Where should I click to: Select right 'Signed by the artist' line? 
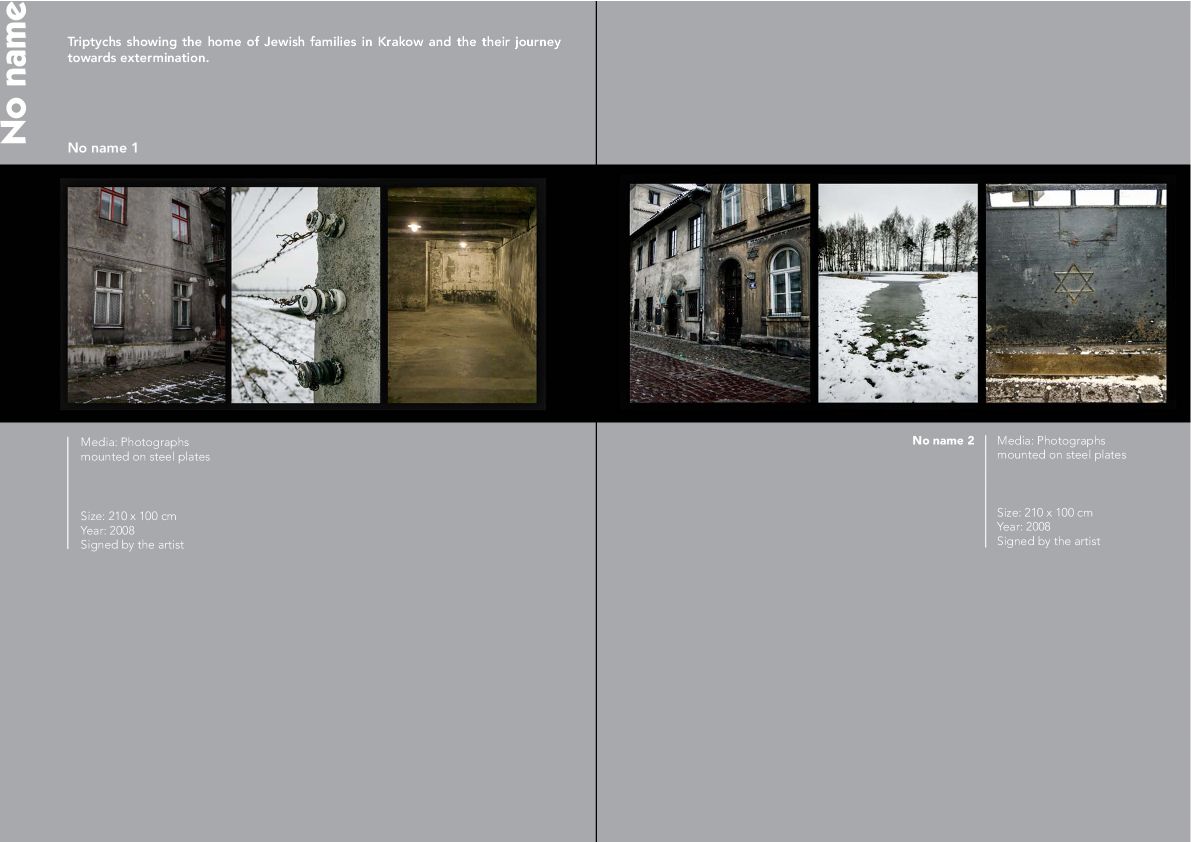coord(1048,541)
